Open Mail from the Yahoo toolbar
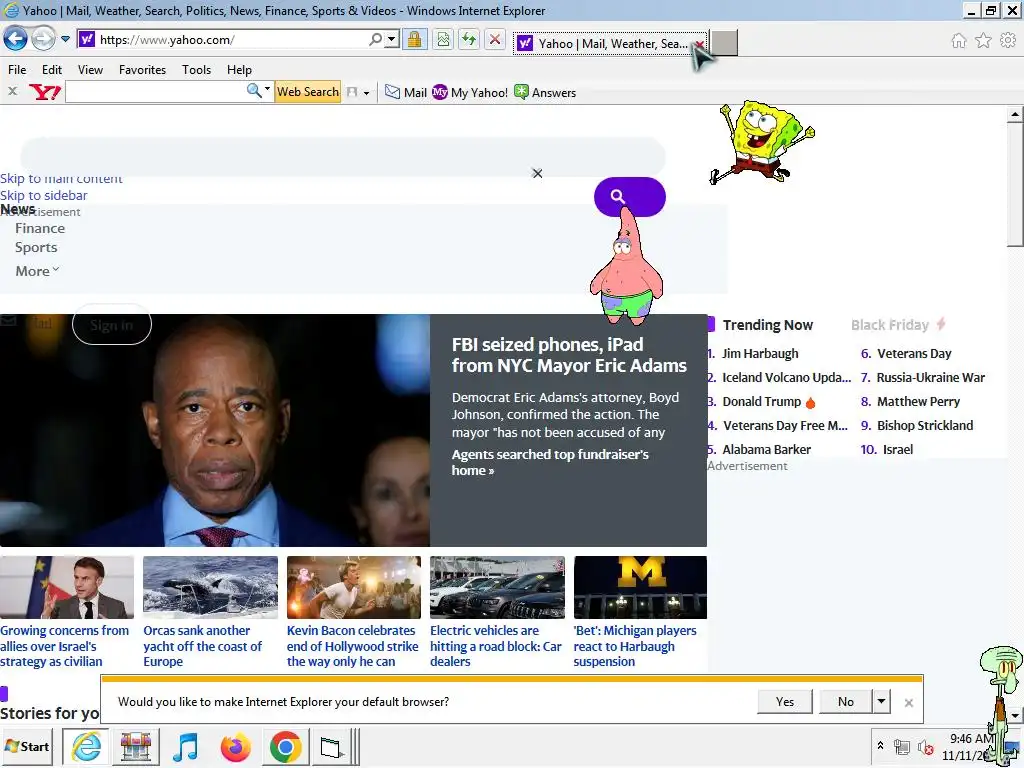 tap(406, 92)
